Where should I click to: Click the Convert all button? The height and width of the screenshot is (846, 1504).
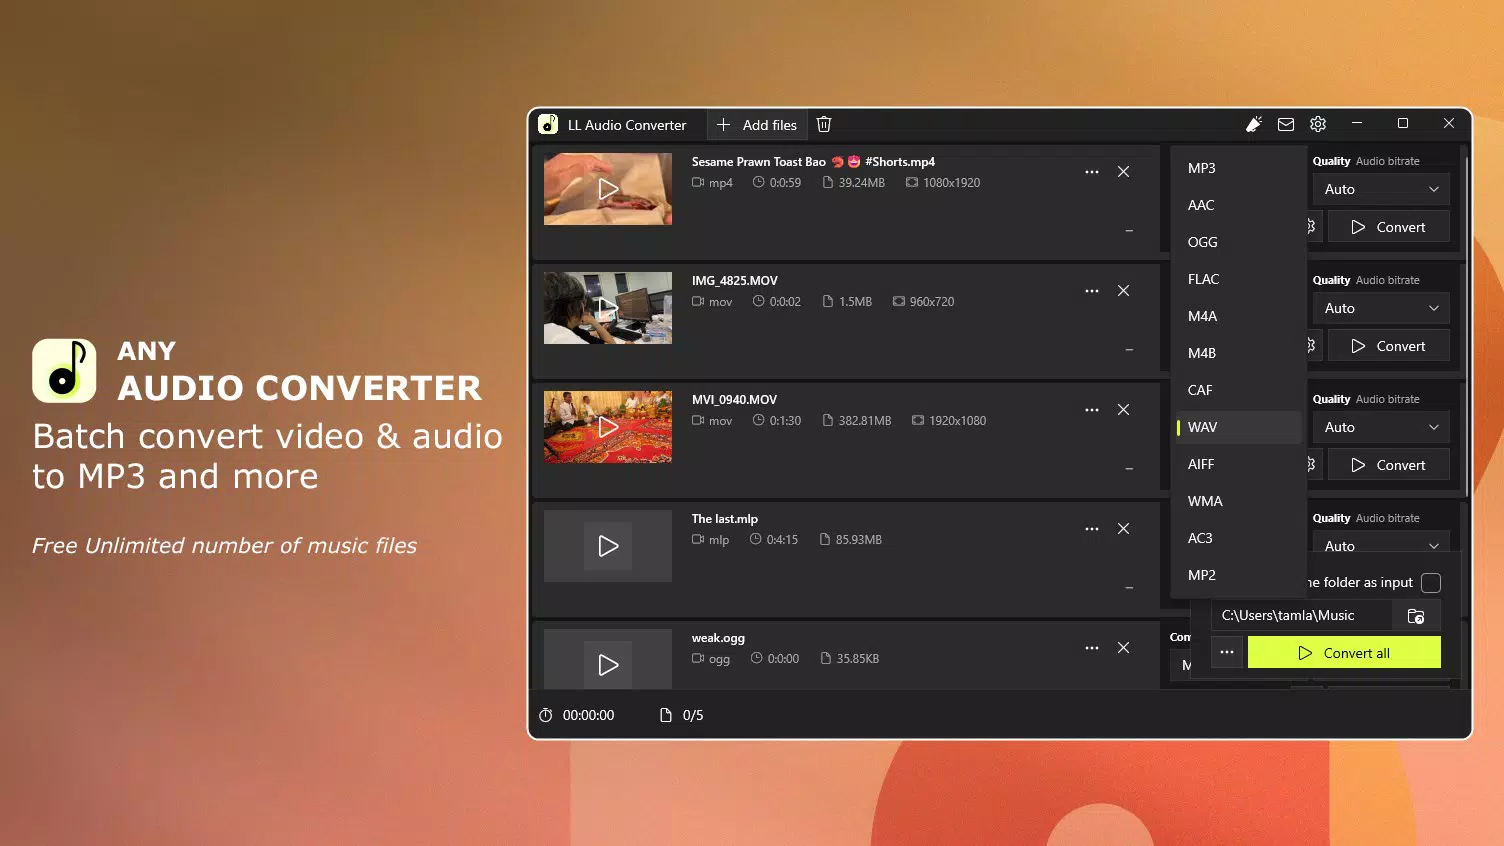(x=1344, y=652)
